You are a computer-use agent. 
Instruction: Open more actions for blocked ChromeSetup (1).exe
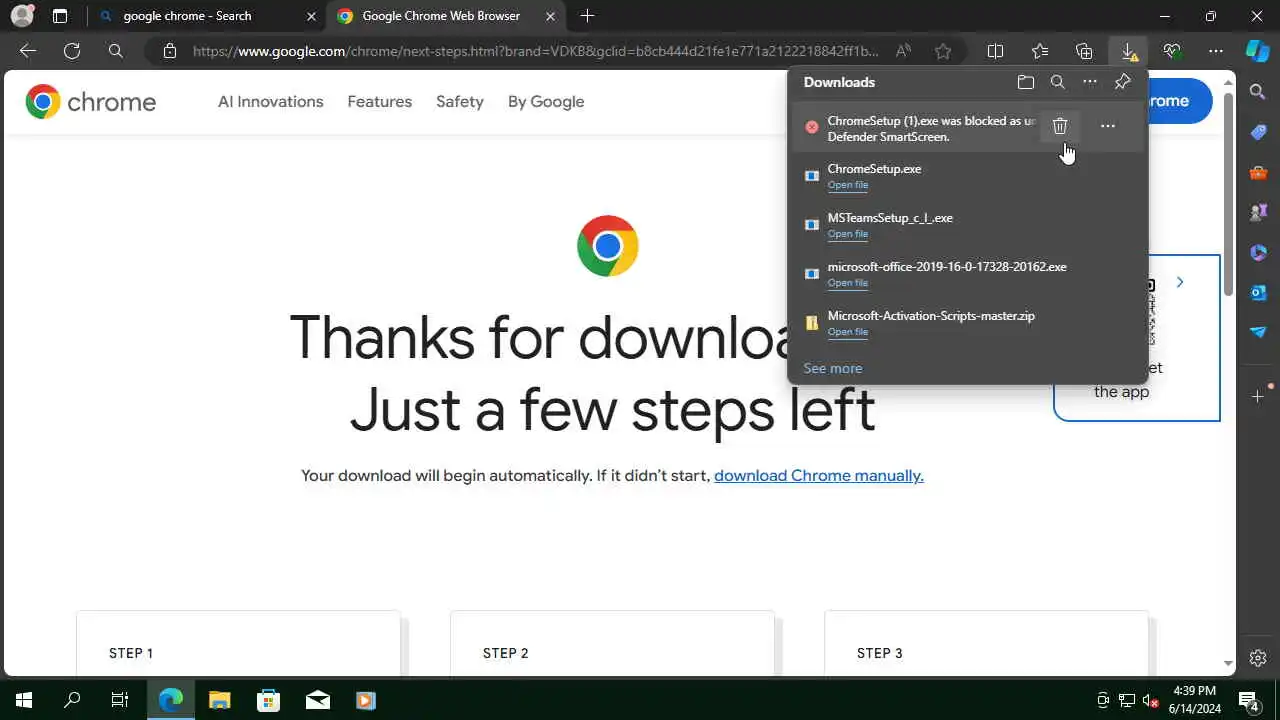1108,126
